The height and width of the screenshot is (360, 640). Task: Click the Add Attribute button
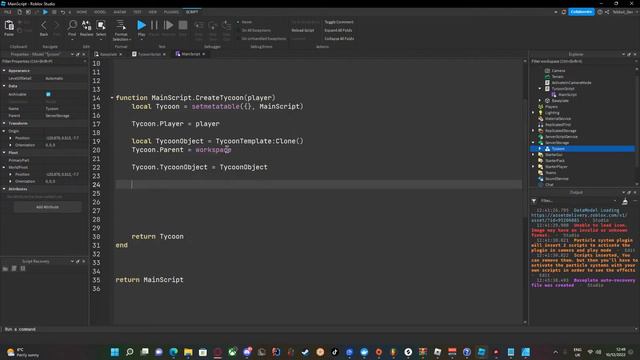click(47, 207)
